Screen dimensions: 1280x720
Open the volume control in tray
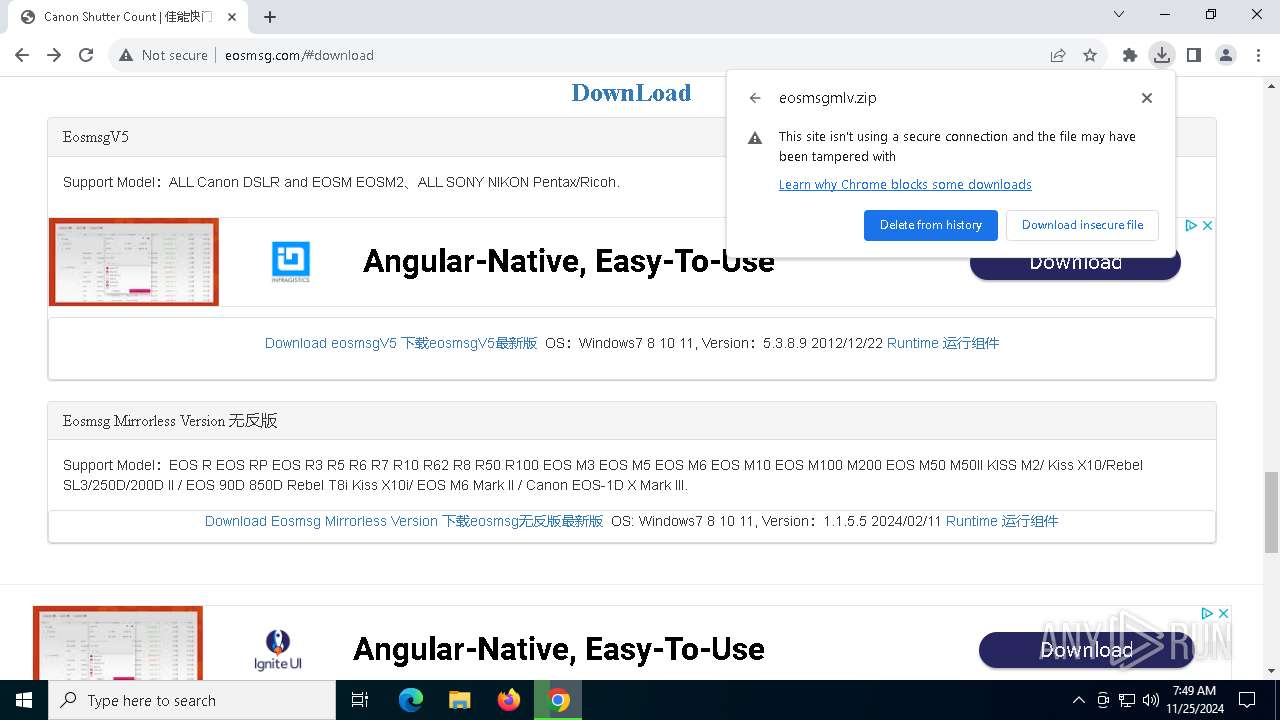(x=1151, y=700)
